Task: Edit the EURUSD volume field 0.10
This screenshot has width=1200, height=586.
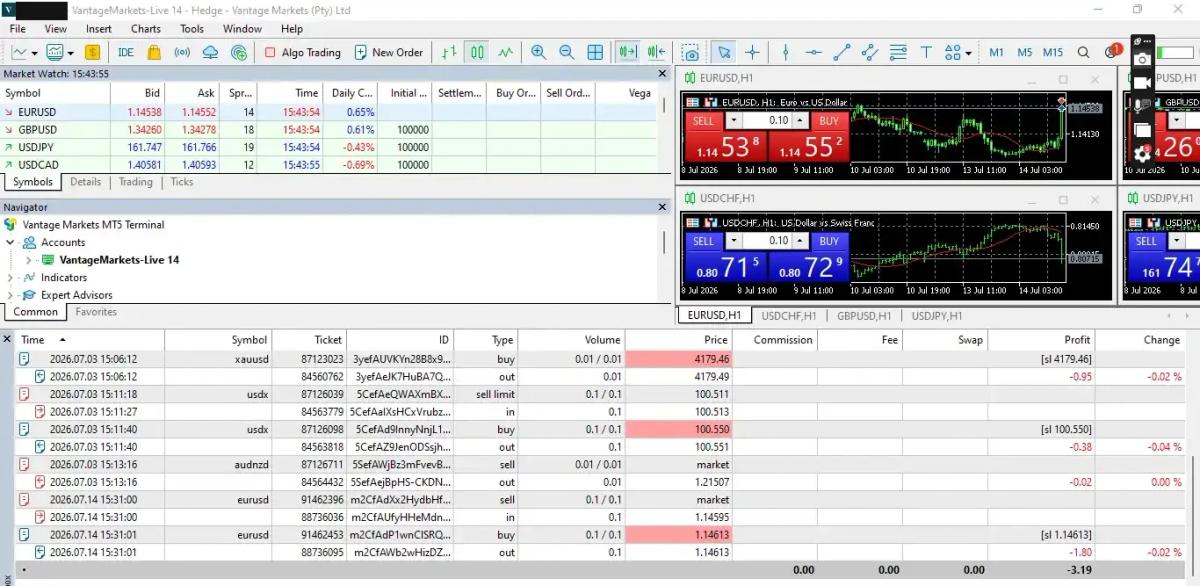Action: (767, 121)
